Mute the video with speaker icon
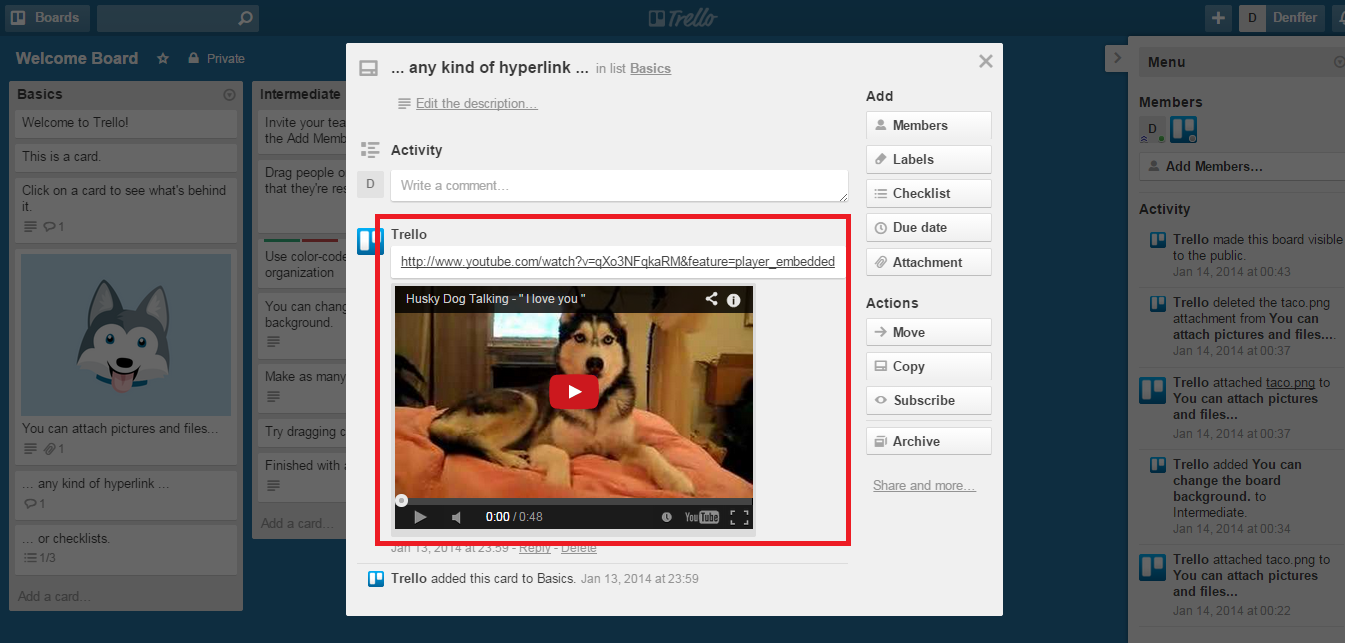The width and height of the screenshot is (1345, 643). [x=456, y=517]
